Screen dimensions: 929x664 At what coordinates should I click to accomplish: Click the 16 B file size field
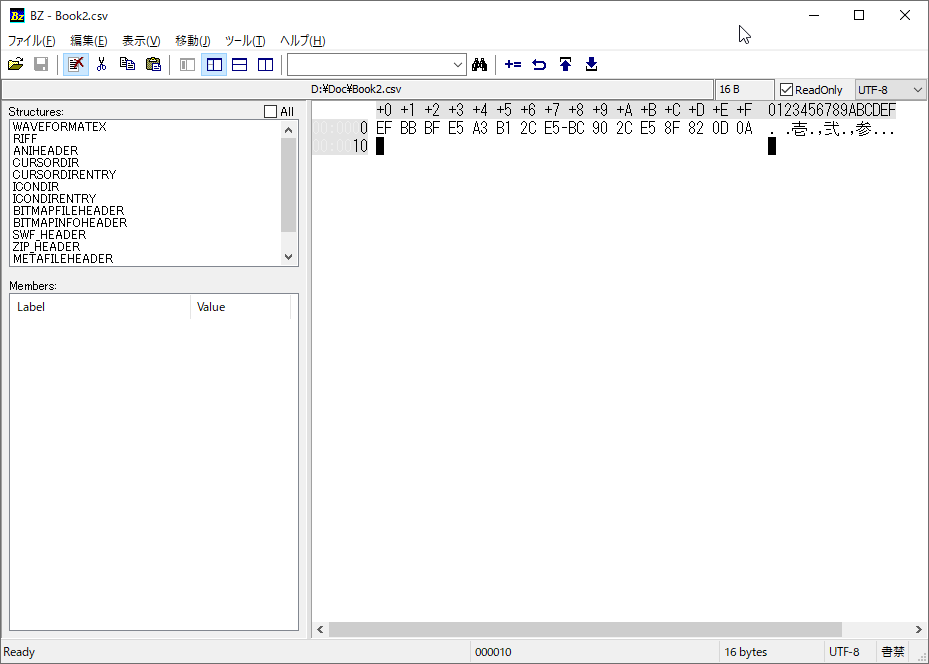pos(744,89)
